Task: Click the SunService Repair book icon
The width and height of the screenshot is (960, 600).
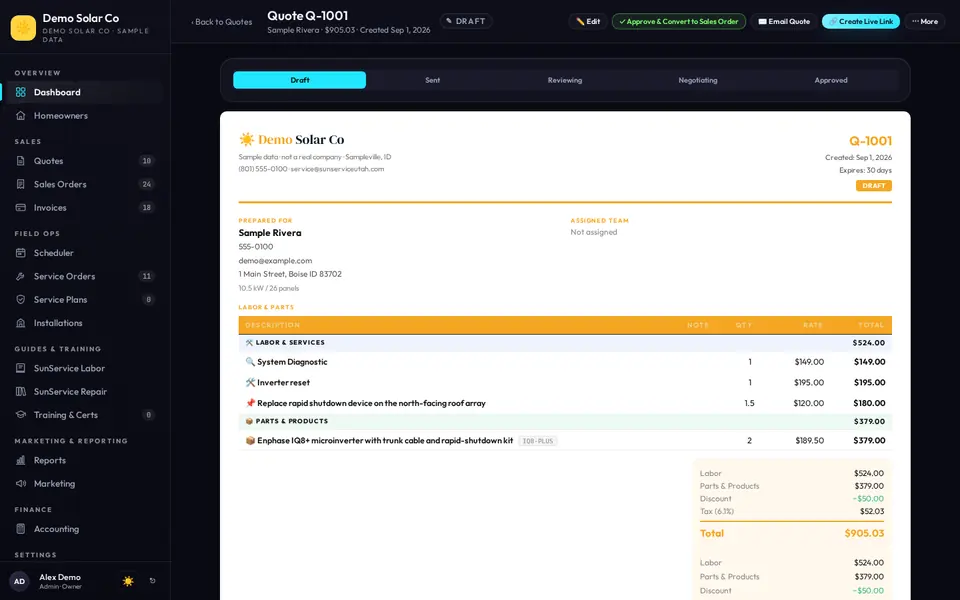Action: click(21, 391)
